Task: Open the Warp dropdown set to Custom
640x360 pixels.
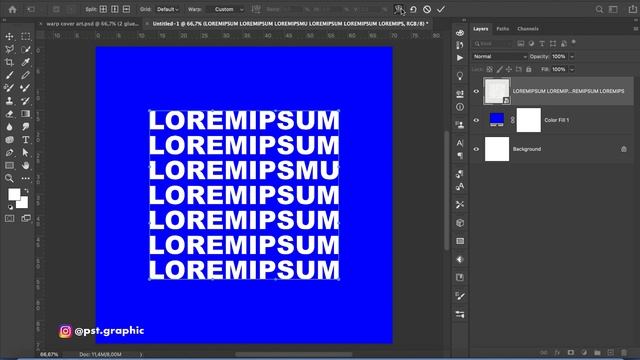Action: pos(227,9)
